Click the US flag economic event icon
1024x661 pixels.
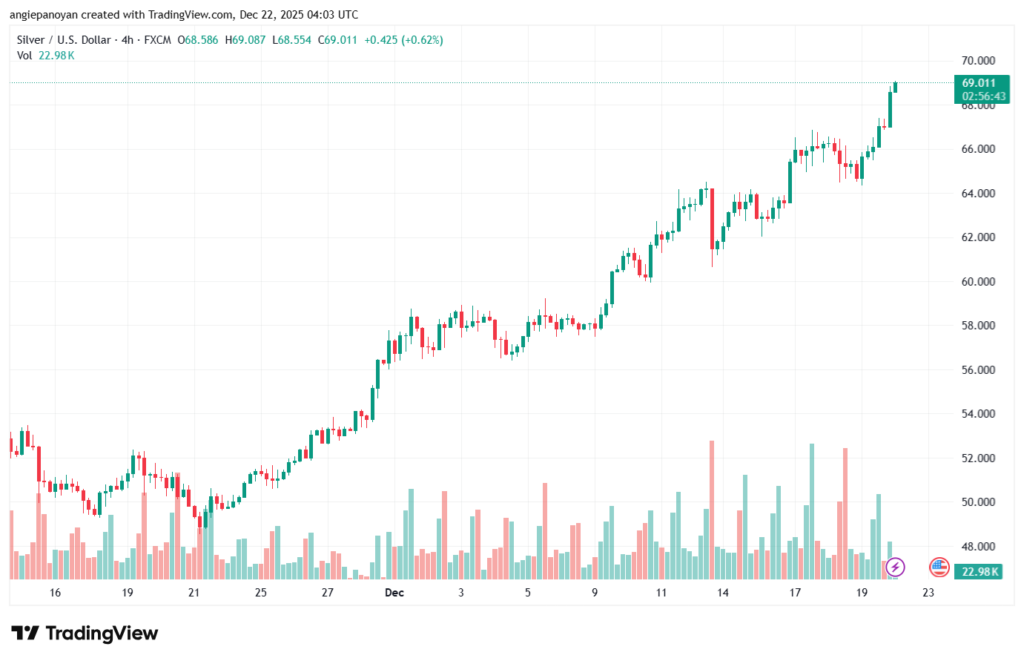939,567
